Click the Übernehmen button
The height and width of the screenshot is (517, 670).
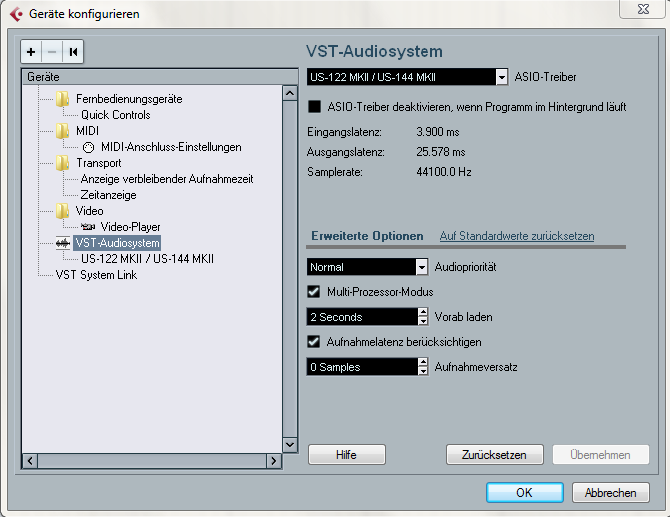(600, 455)
